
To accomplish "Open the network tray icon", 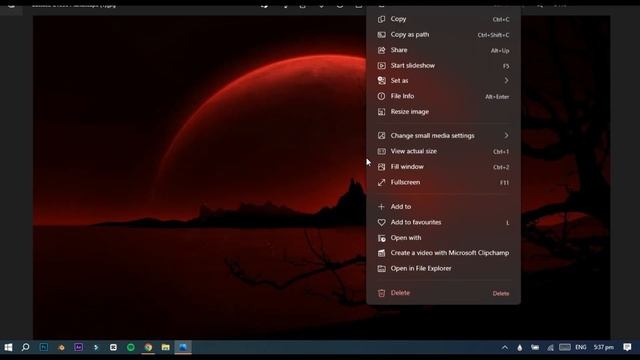I will pyautogui.click(x=550, y=348).
